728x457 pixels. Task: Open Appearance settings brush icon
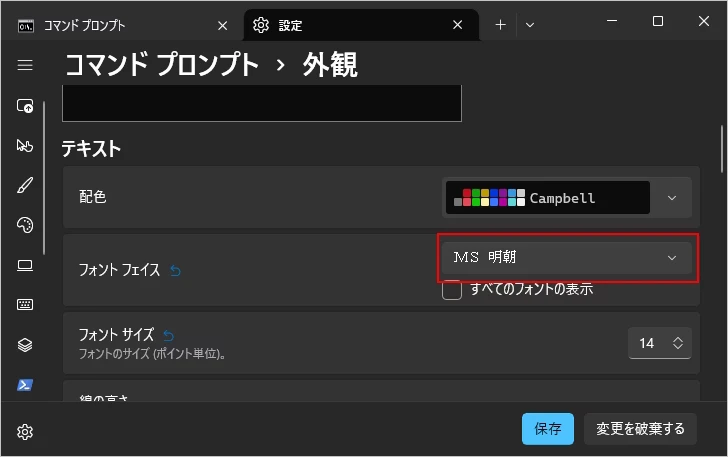(25, 185)
